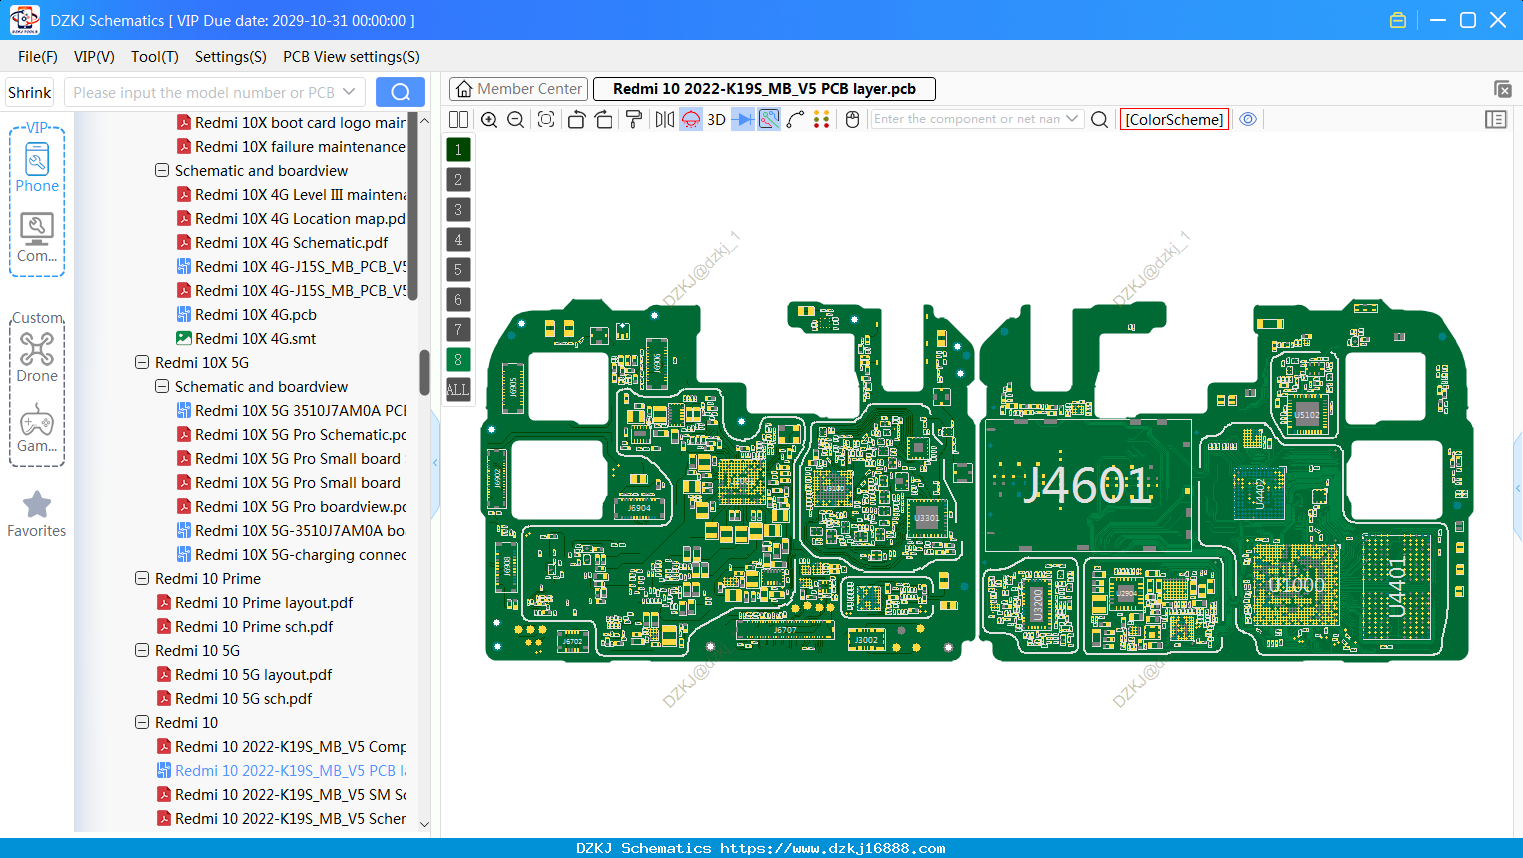Select PCB layer 1
The width and height of the screenshot is (1523, 858).
[x=458, y=150]
